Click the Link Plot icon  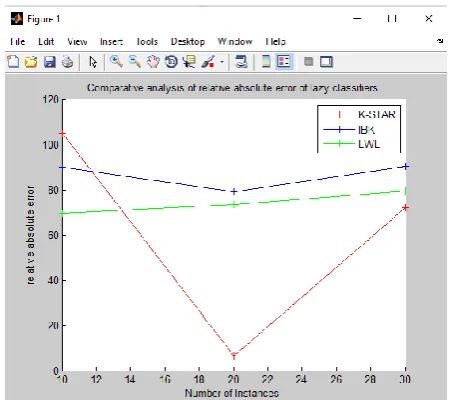(241, 62)
